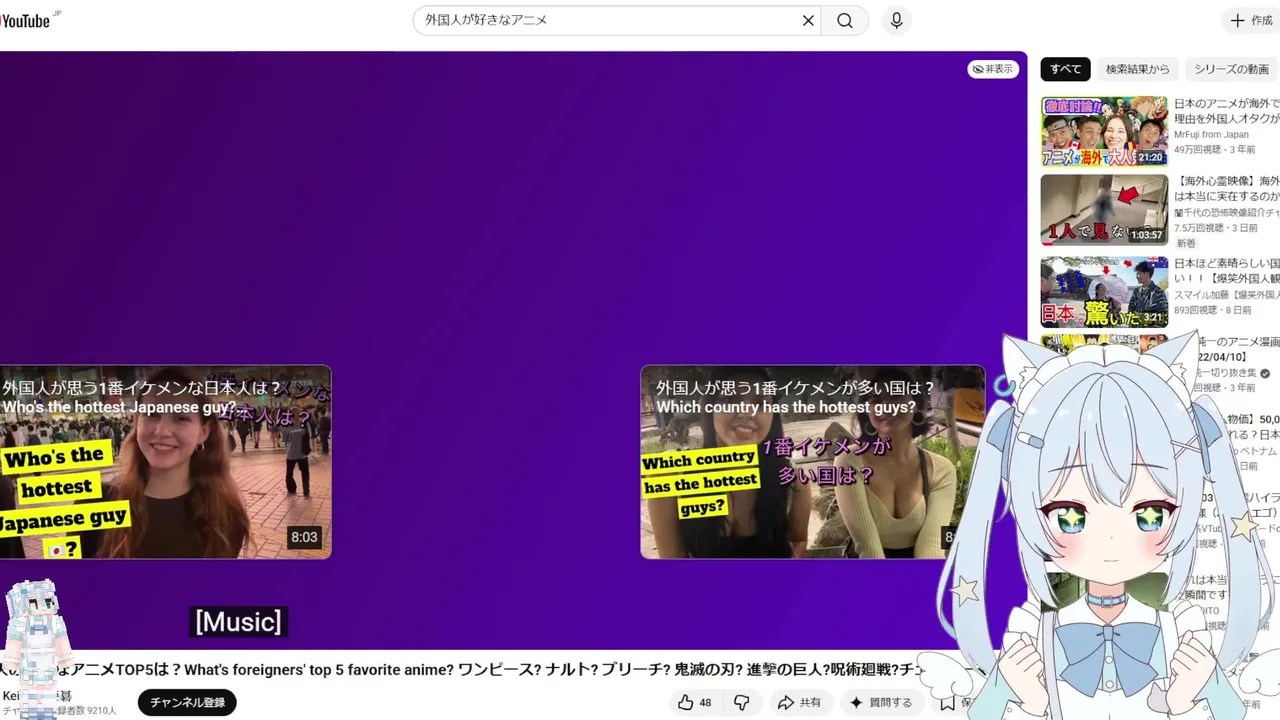Click the 49万回視聴・3年前 view count text
The height and width of the screenshot is (720, 1280).
[x=1214, y=149]
